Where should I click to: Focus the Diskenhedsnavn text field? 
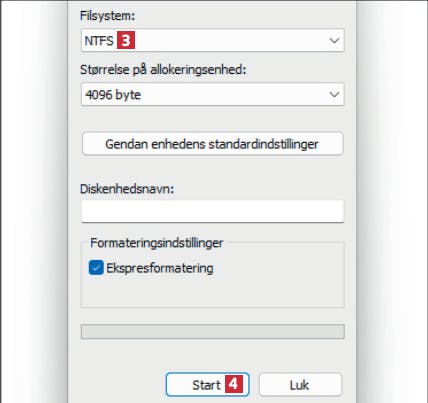[213, 211]
